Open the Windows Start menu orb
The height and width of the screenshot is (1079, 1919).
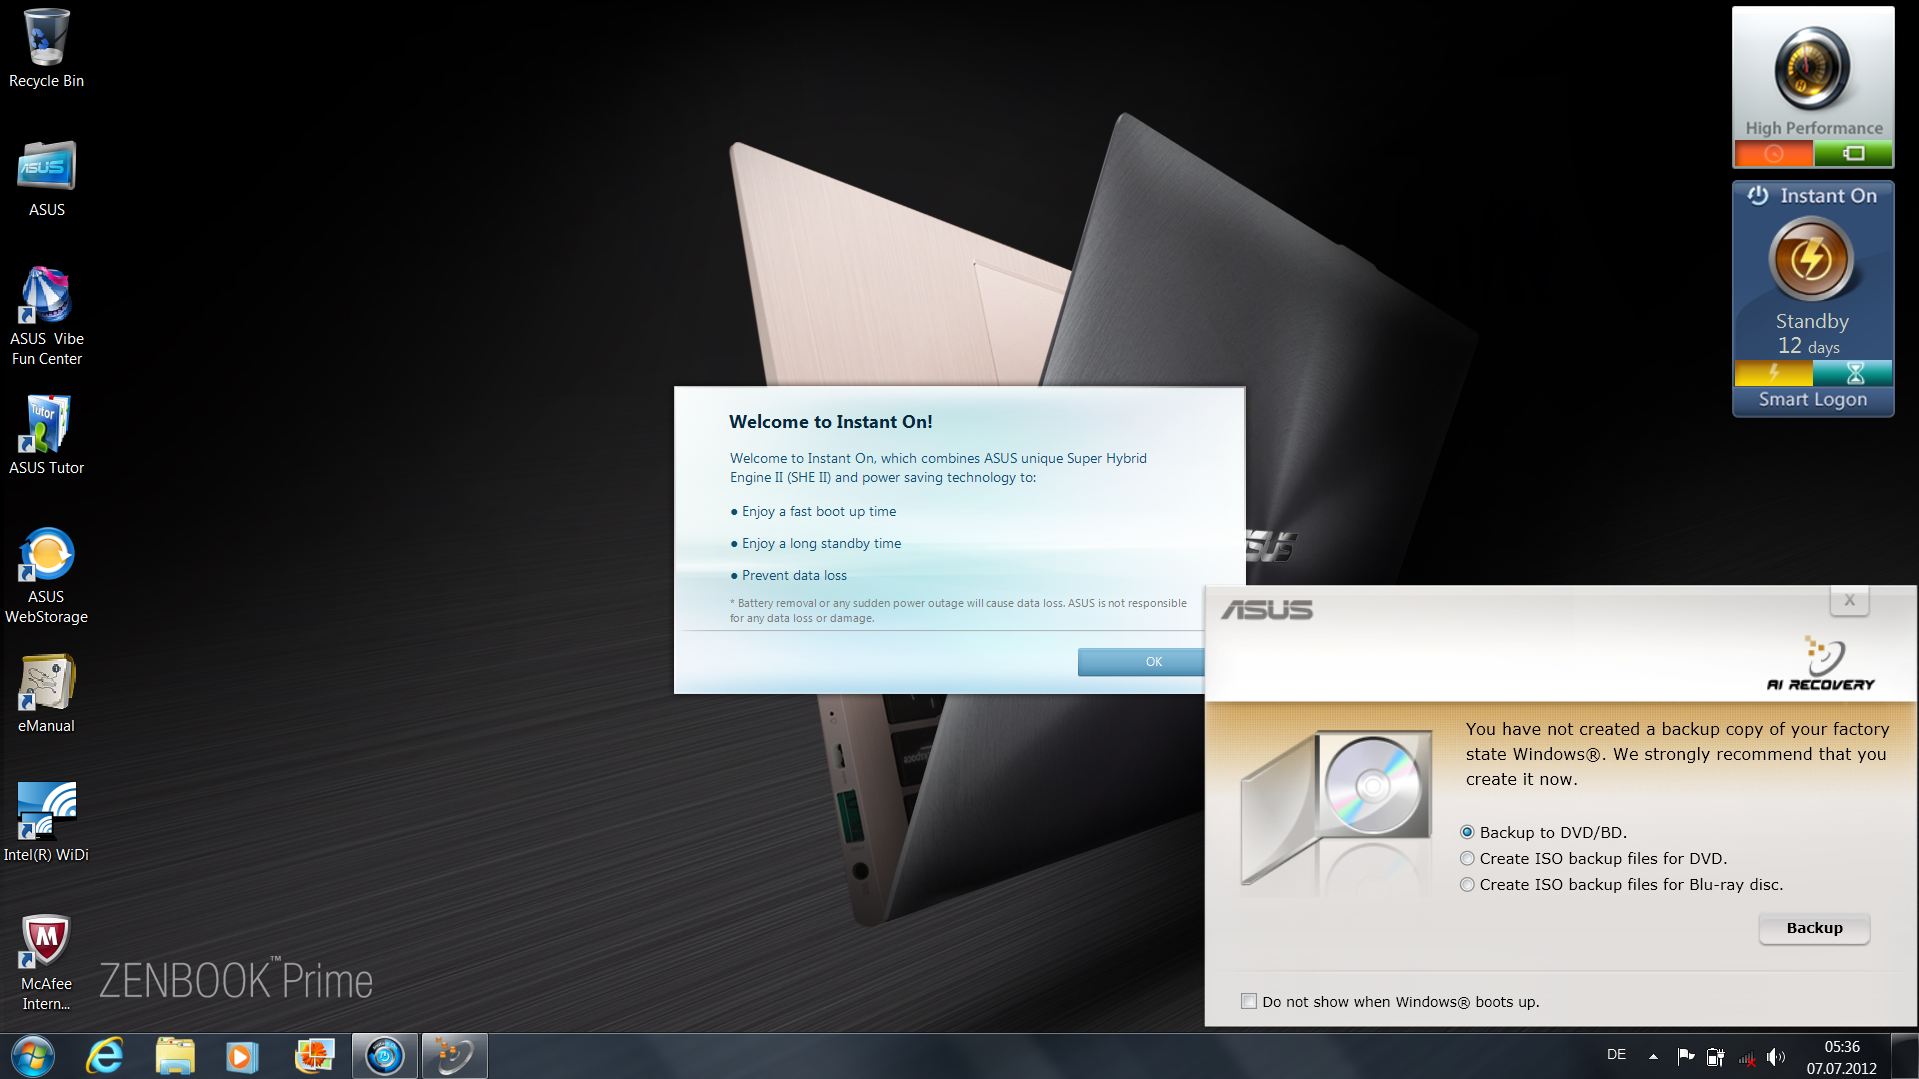click(x=33, y=1056)
